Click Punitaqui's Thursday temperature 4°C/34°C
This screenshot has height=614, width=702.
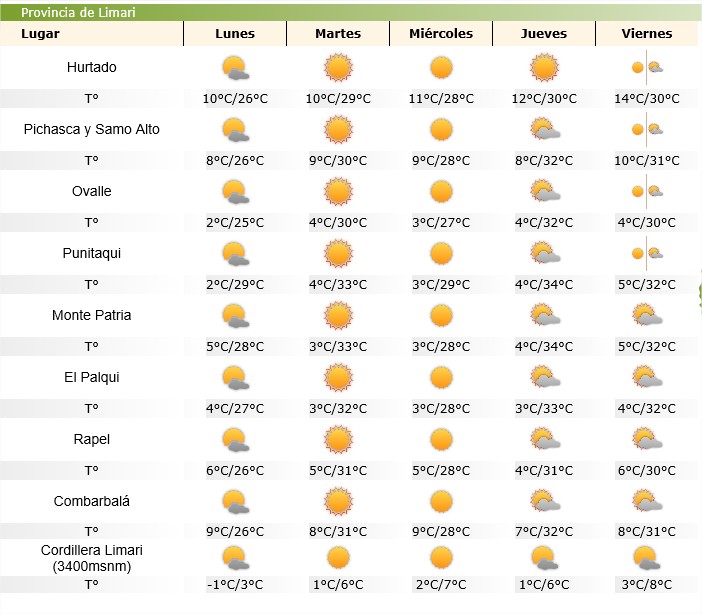coord(544,284)
